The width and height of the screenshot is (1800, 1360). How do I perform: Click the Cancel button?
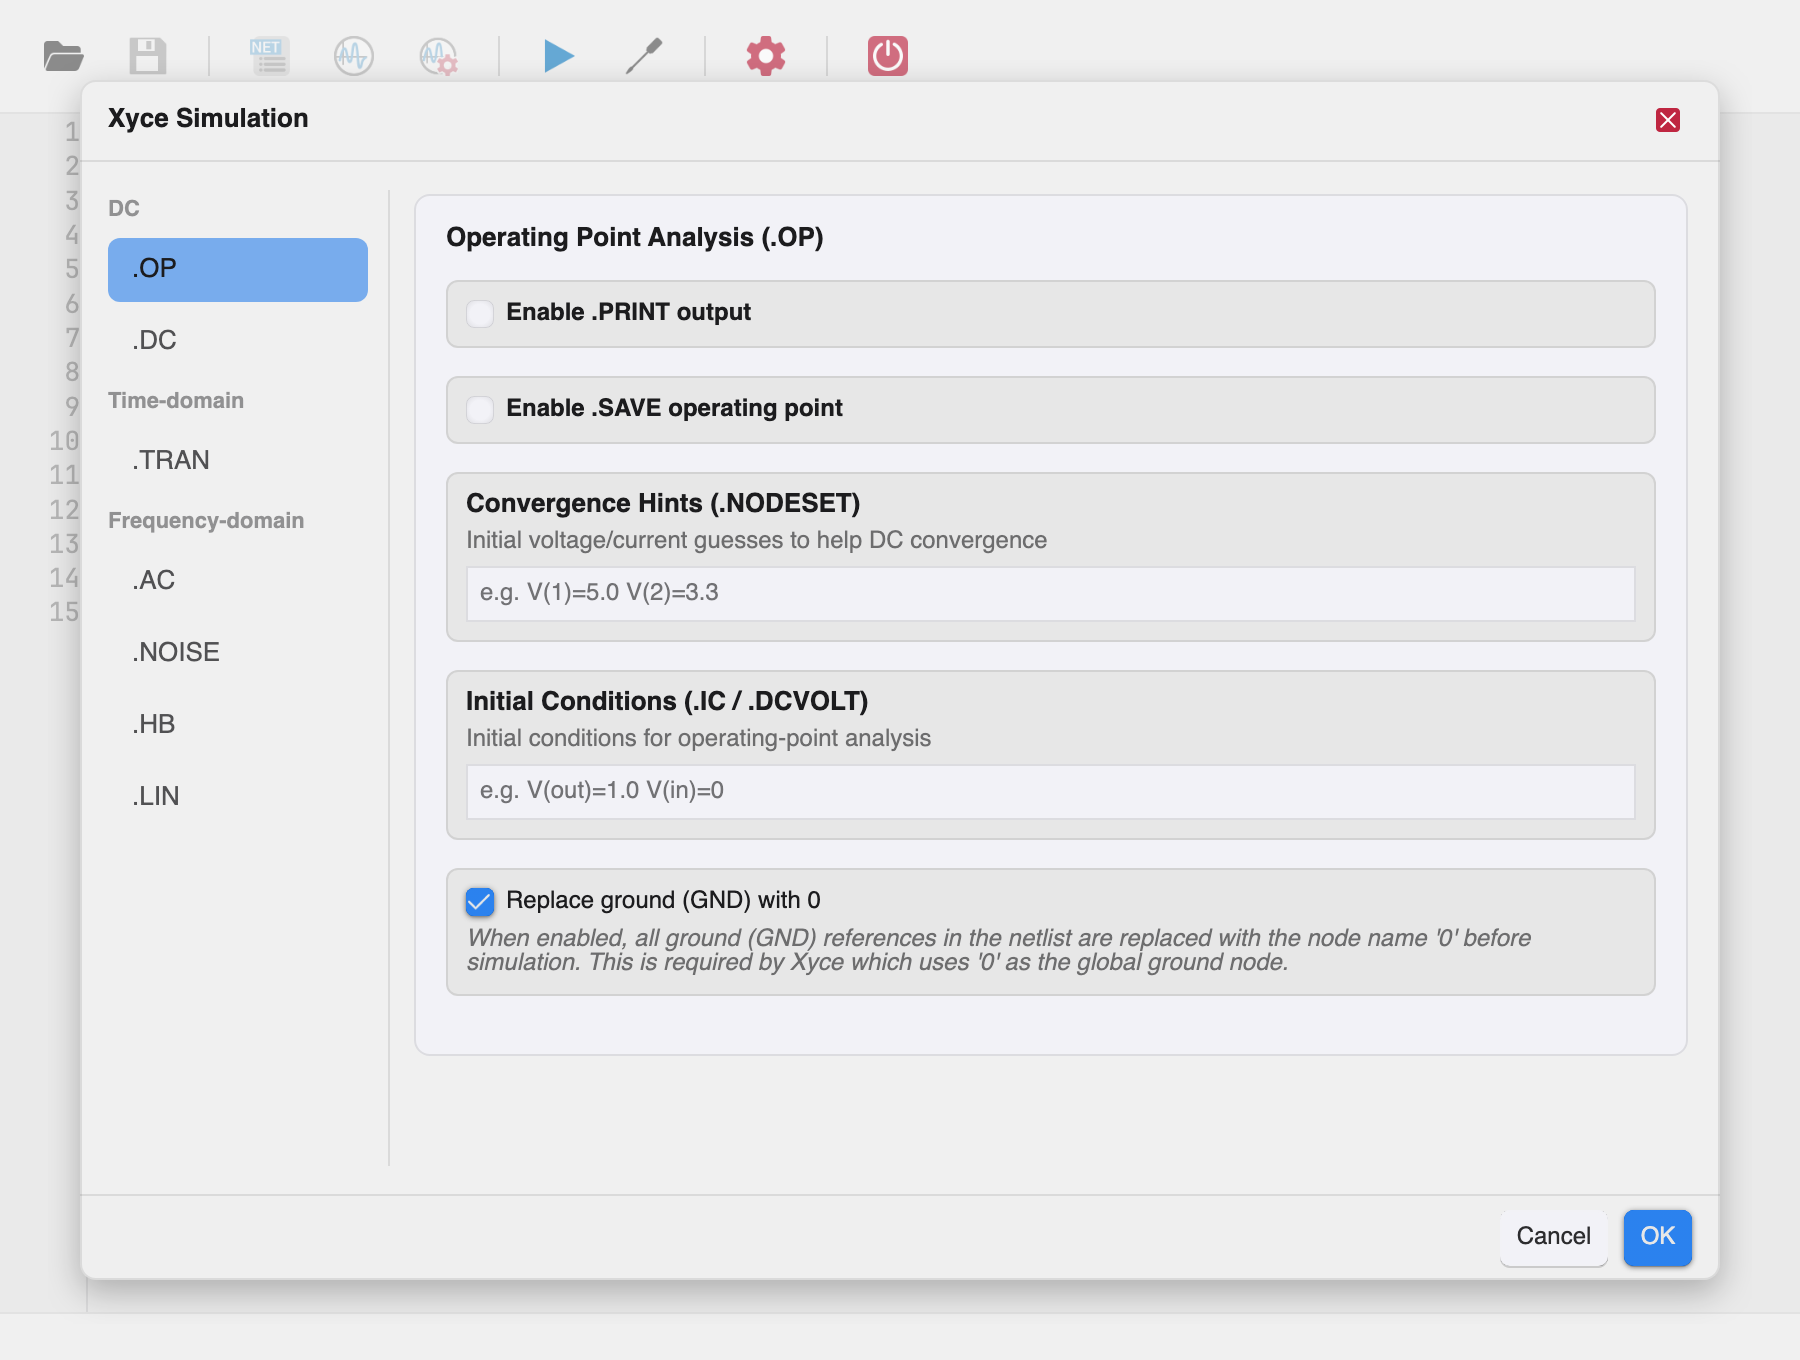[1553, 1237]
